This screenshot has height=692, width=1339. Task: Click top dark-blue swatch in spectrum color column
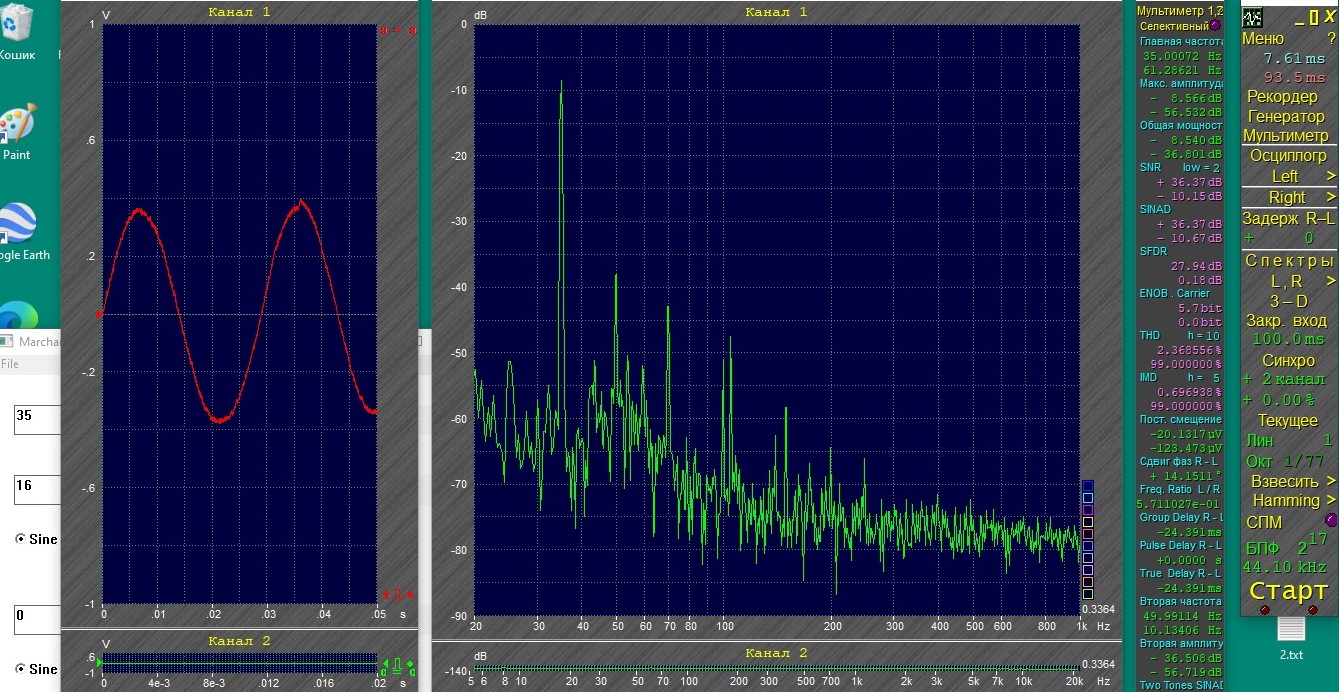click(x=1088, y=485)
